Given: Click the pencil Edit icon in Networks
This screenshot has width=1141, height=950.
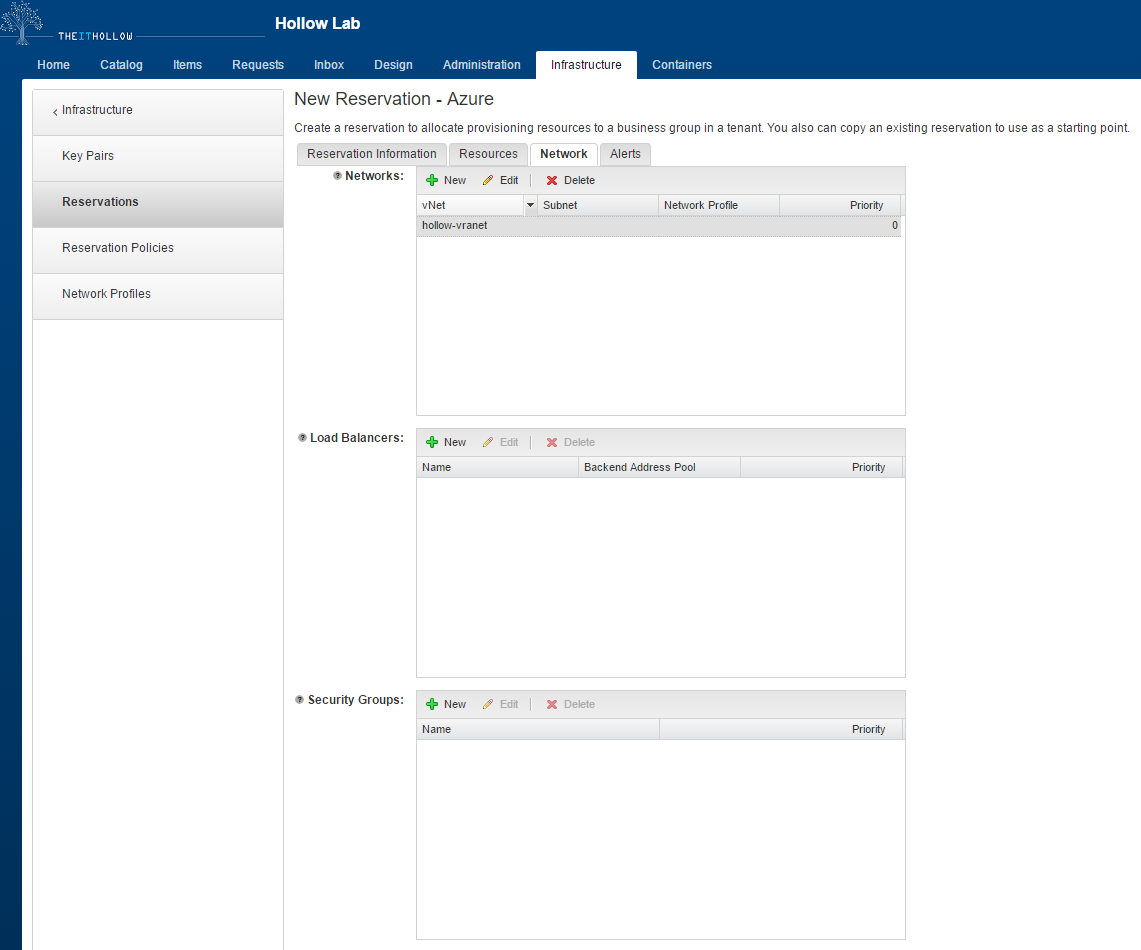Looking at the screenshot, I should point(488,181).
